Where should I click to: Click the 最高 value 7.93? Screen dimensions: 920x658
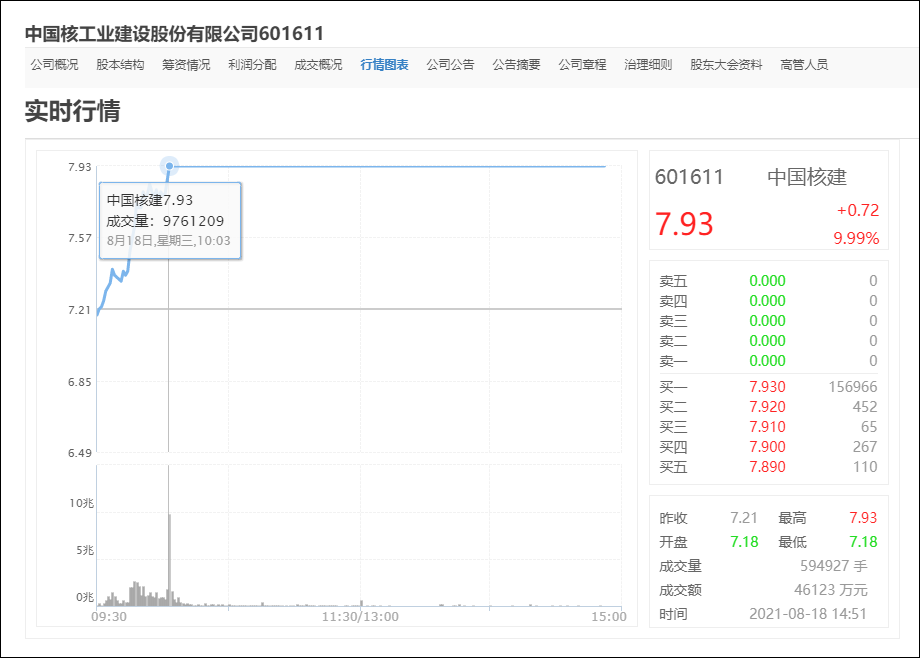tap(863, 518)
